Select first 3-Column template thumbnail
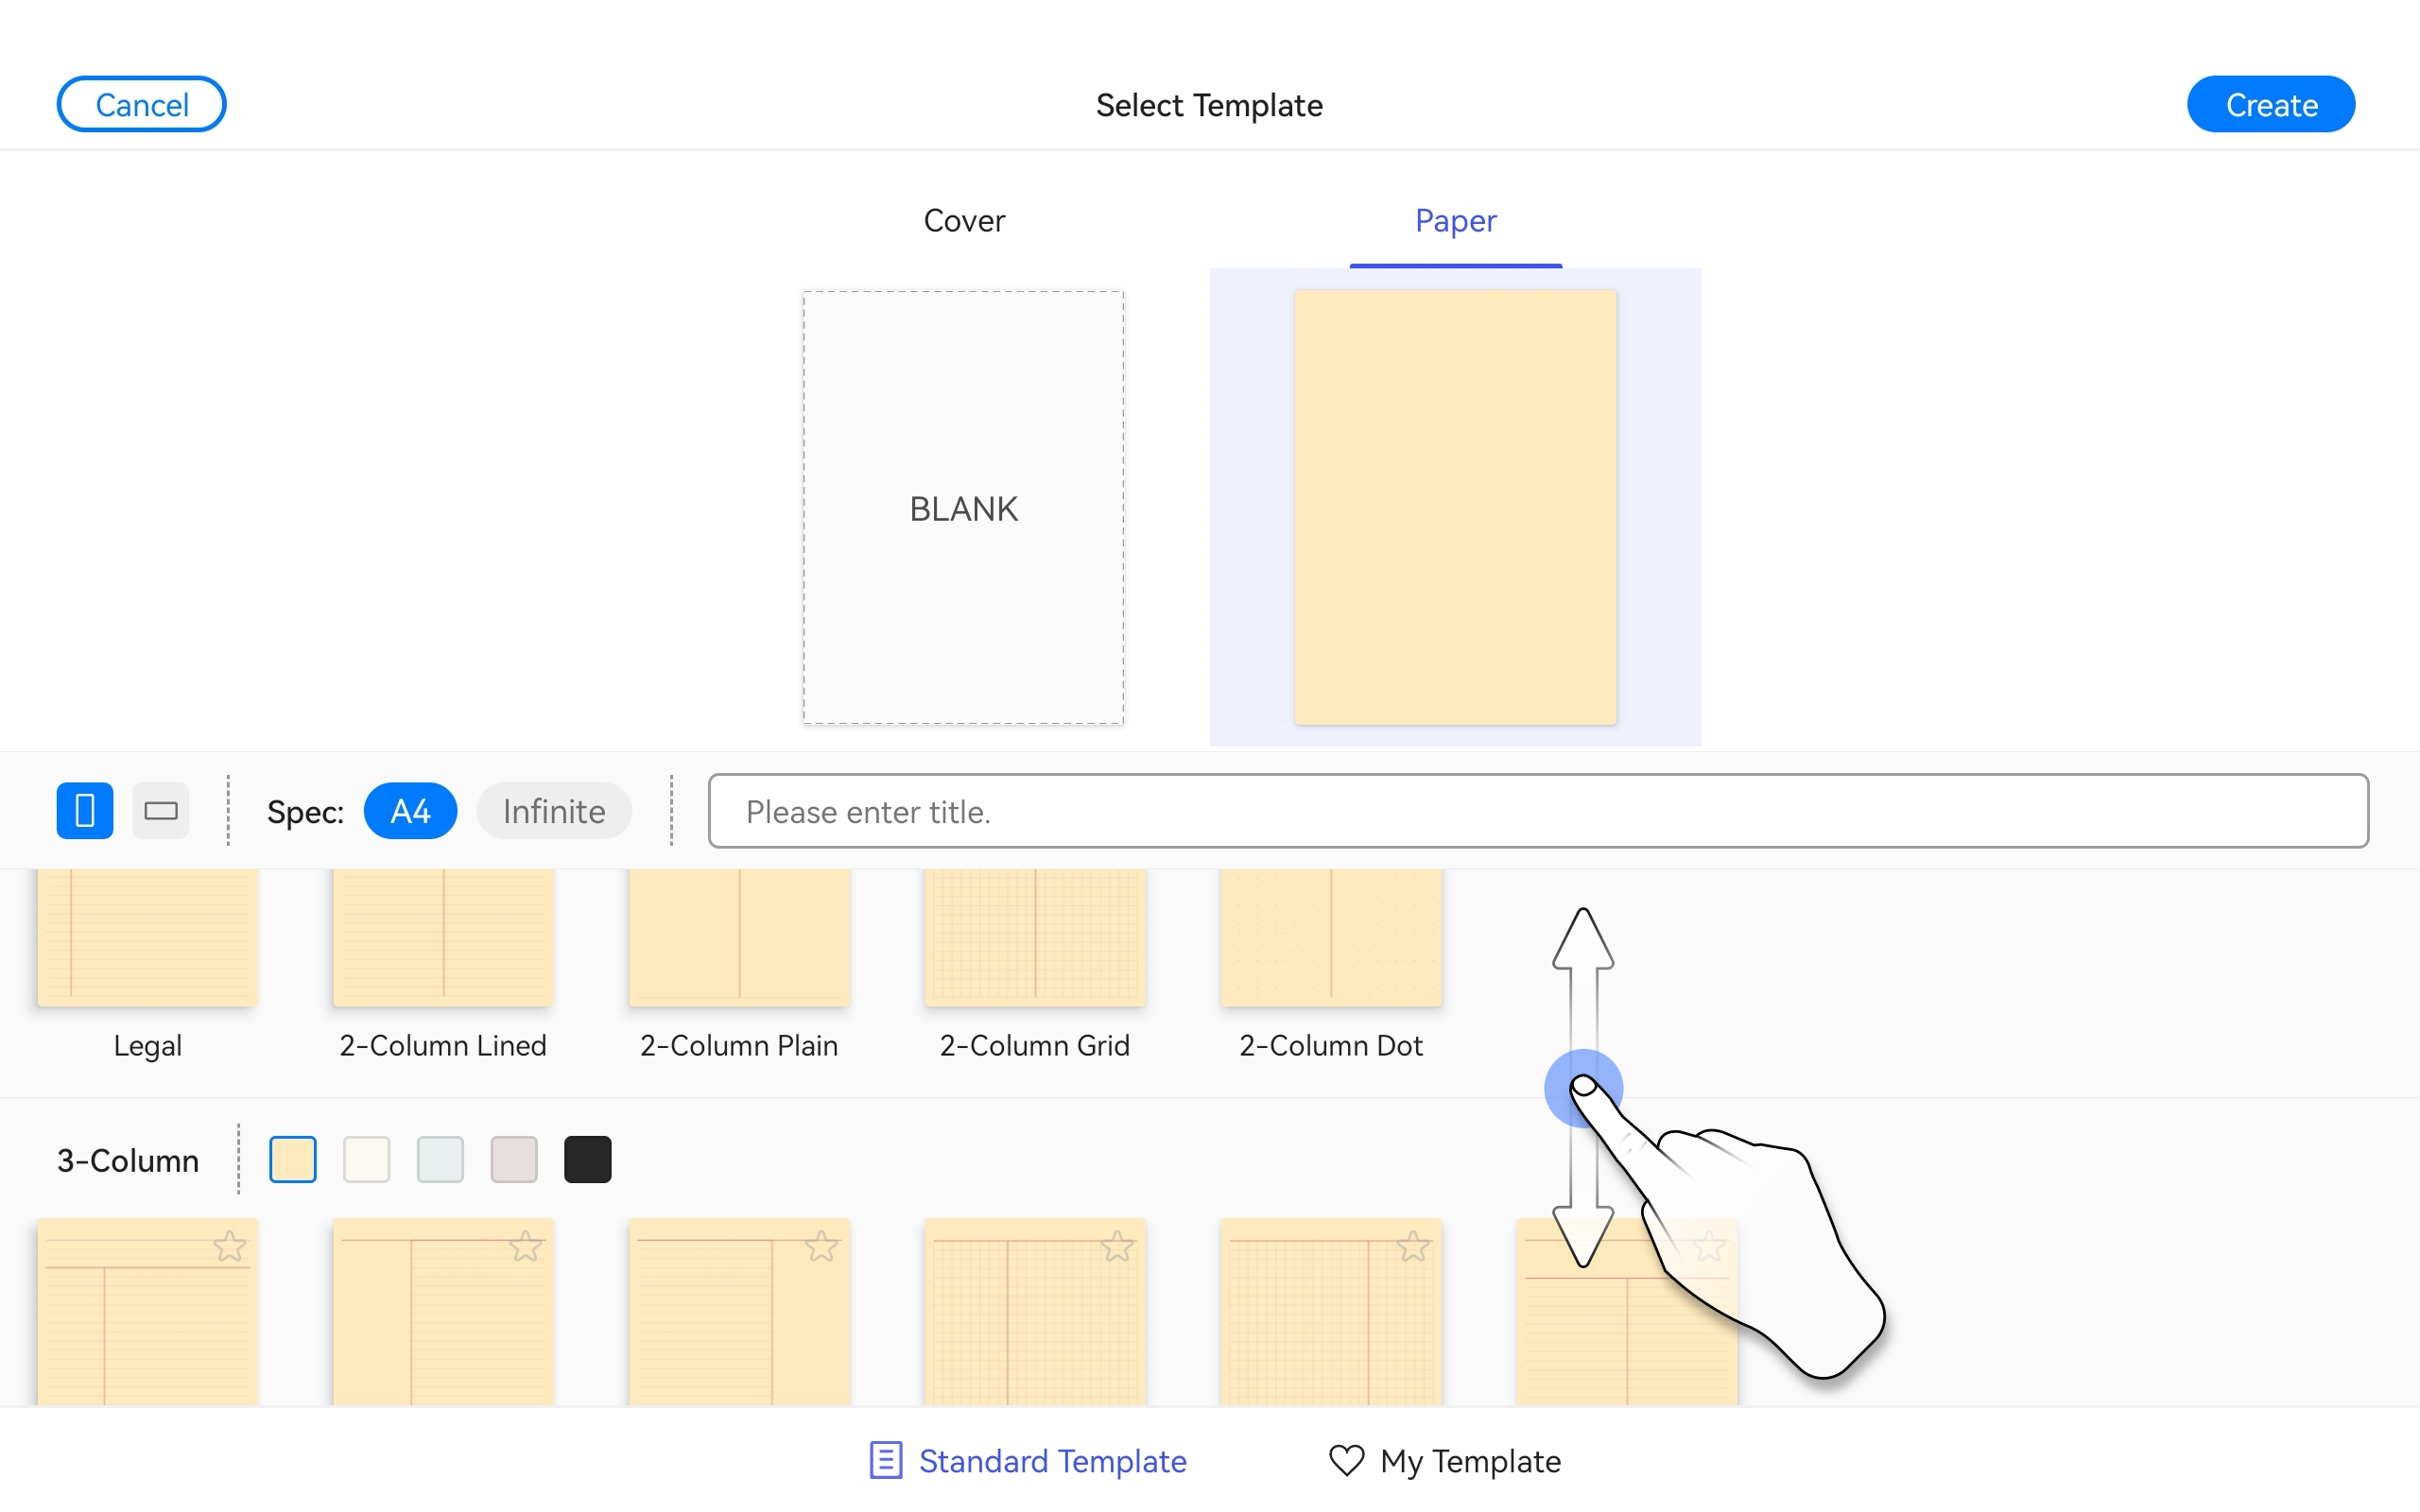Image resolution: width=2420 pixels, height=1512 pixels. tap(148, 1312)
